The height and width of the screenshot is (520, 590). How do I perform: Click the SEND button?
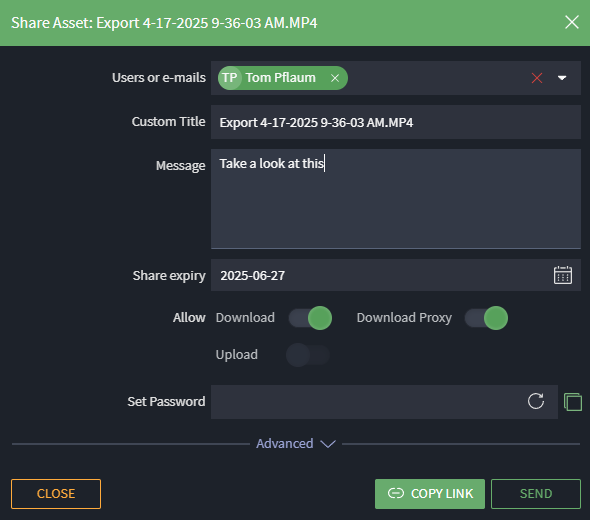(x=536, y=494)
